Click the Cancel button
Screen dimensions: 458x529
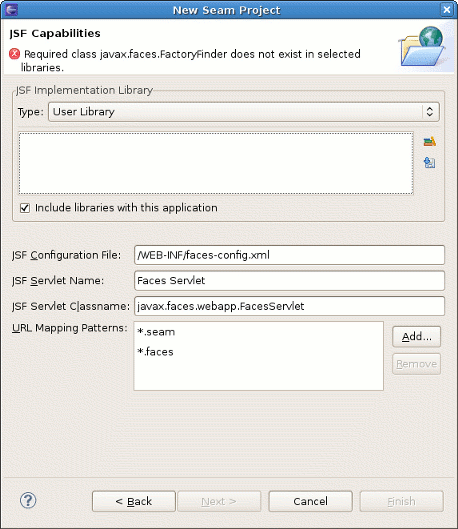[x=310, y=501]
